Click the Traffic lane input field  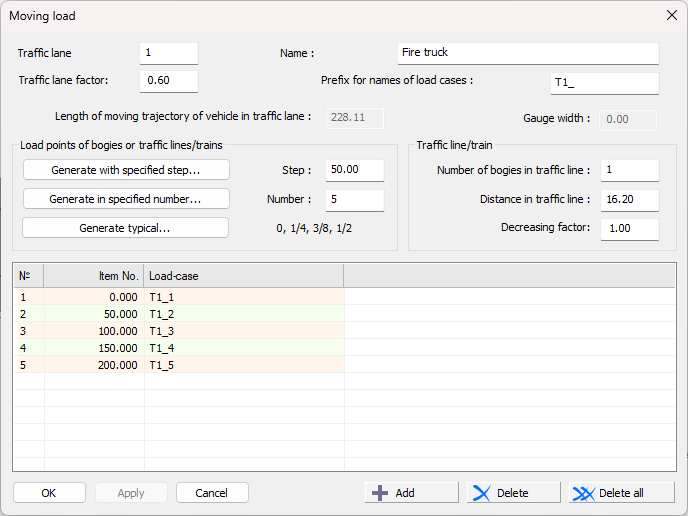[x=168, y=53]
